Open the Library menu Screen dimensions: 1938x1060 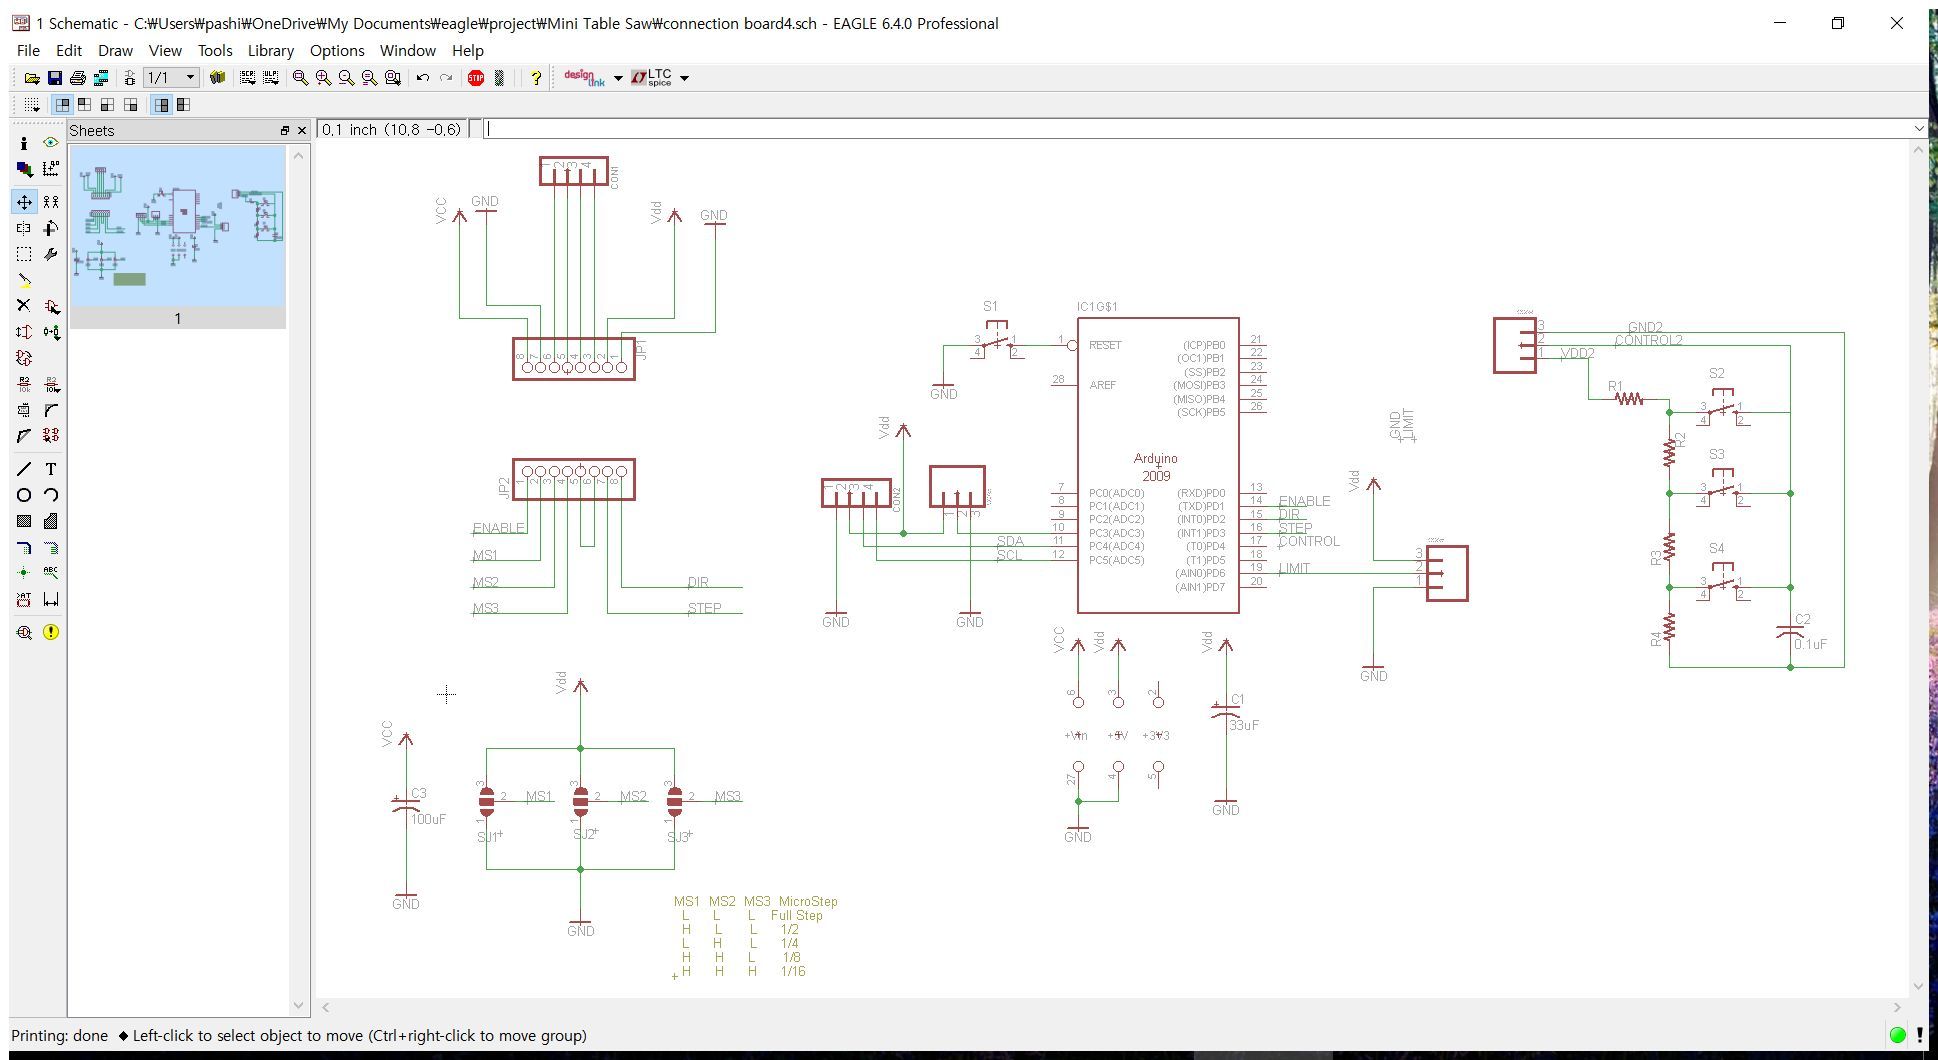[x=270, y=50]
